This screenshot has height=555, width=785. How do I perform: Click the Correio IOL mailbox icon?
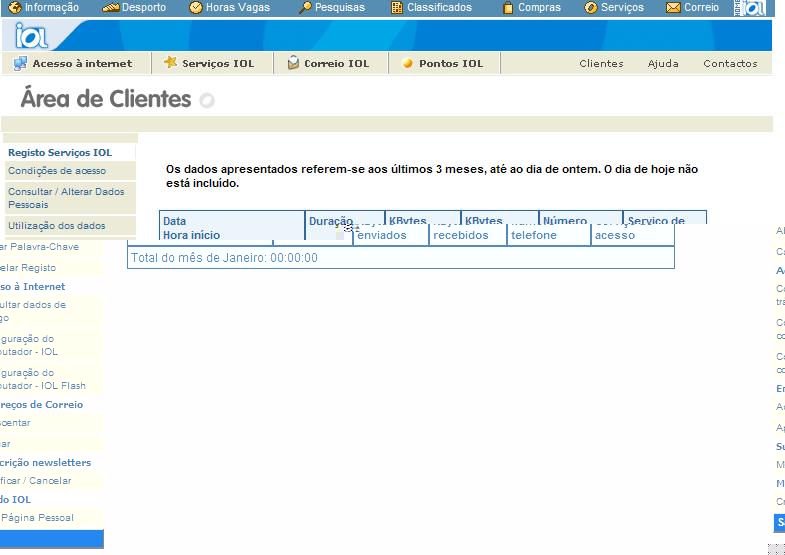293,63
